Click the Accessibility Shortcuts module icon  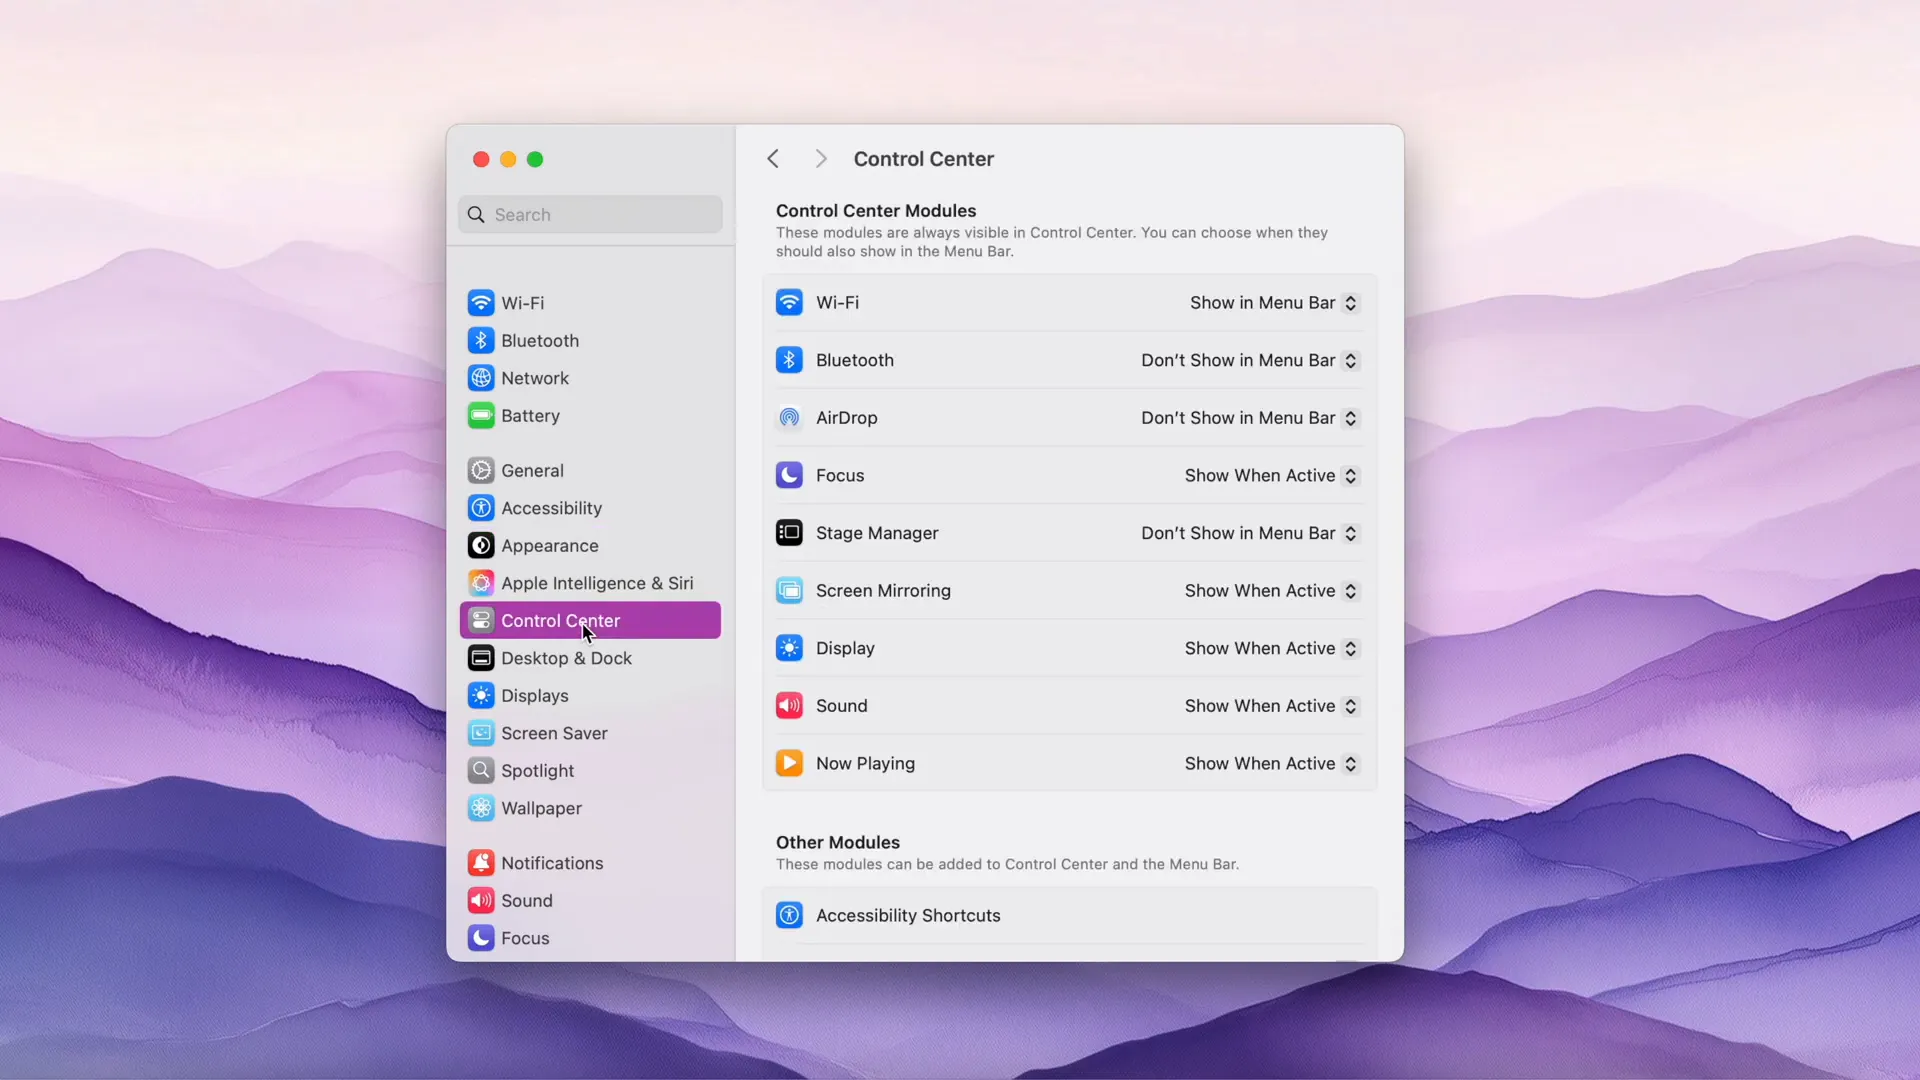point(789,916)
